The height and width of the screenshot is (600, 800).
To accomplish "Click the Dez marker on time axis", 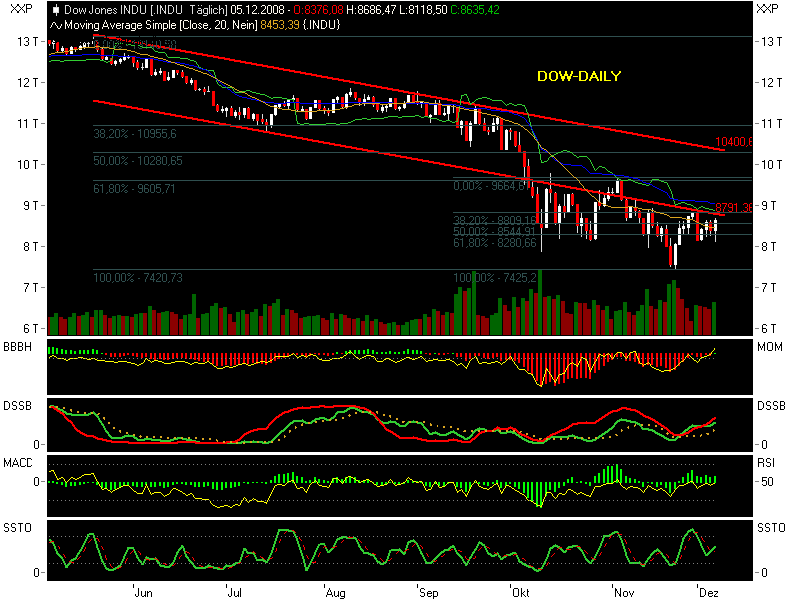I will pyautogui.click(x=708, y=592).
